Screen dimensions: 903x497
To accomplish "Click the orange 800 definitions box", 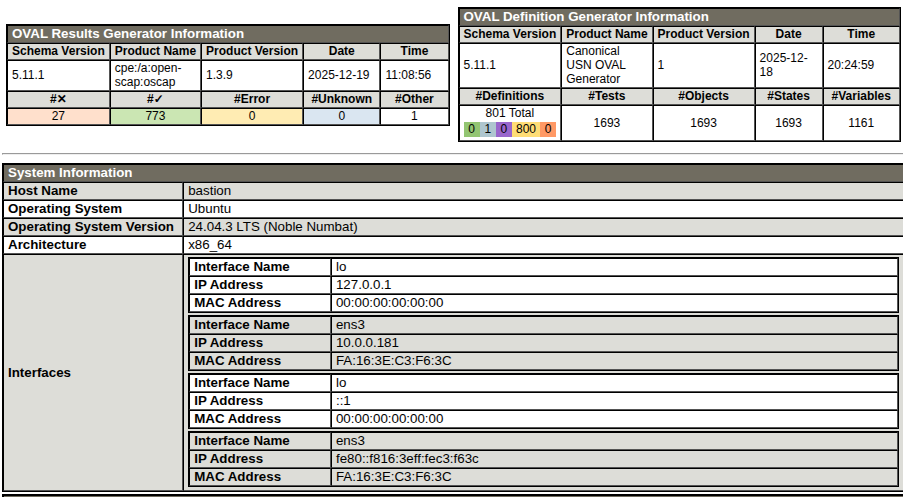I will tap(526, 130).
